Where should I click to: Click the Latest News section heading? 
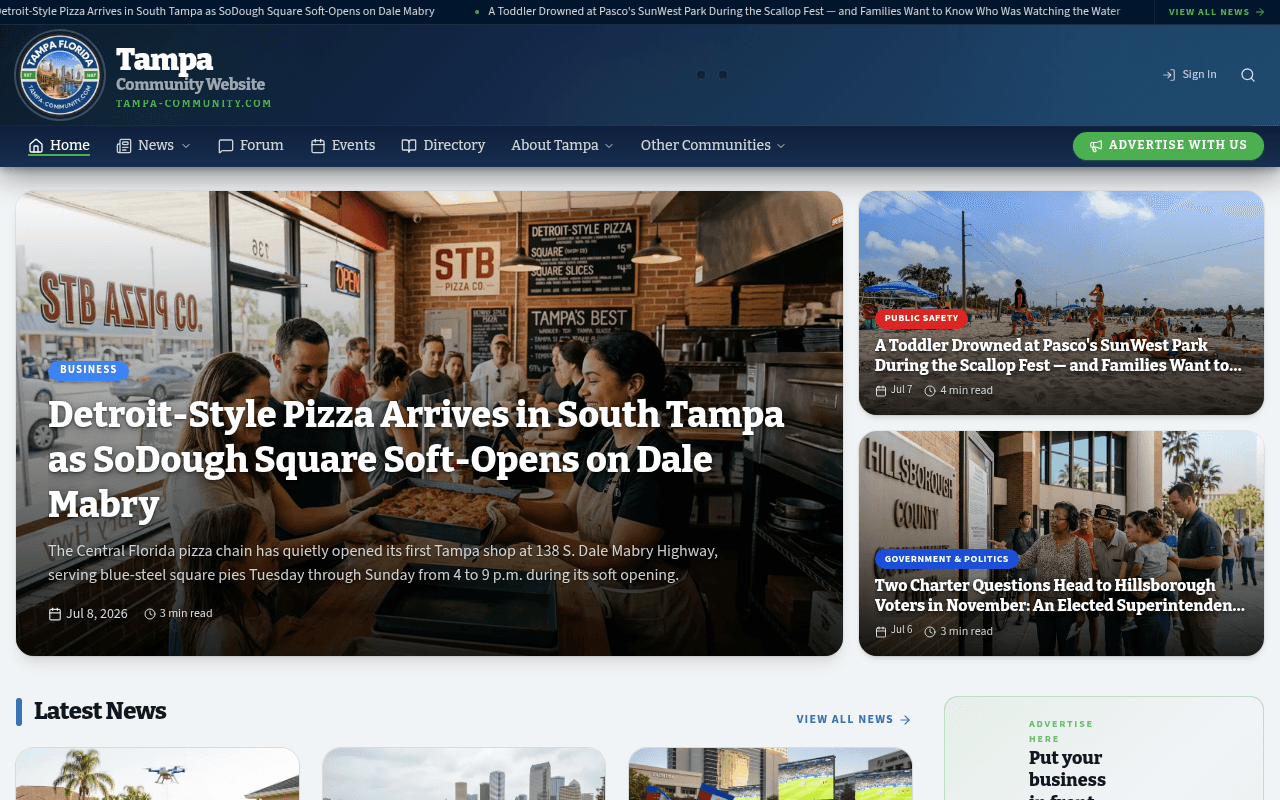(100, 711)
